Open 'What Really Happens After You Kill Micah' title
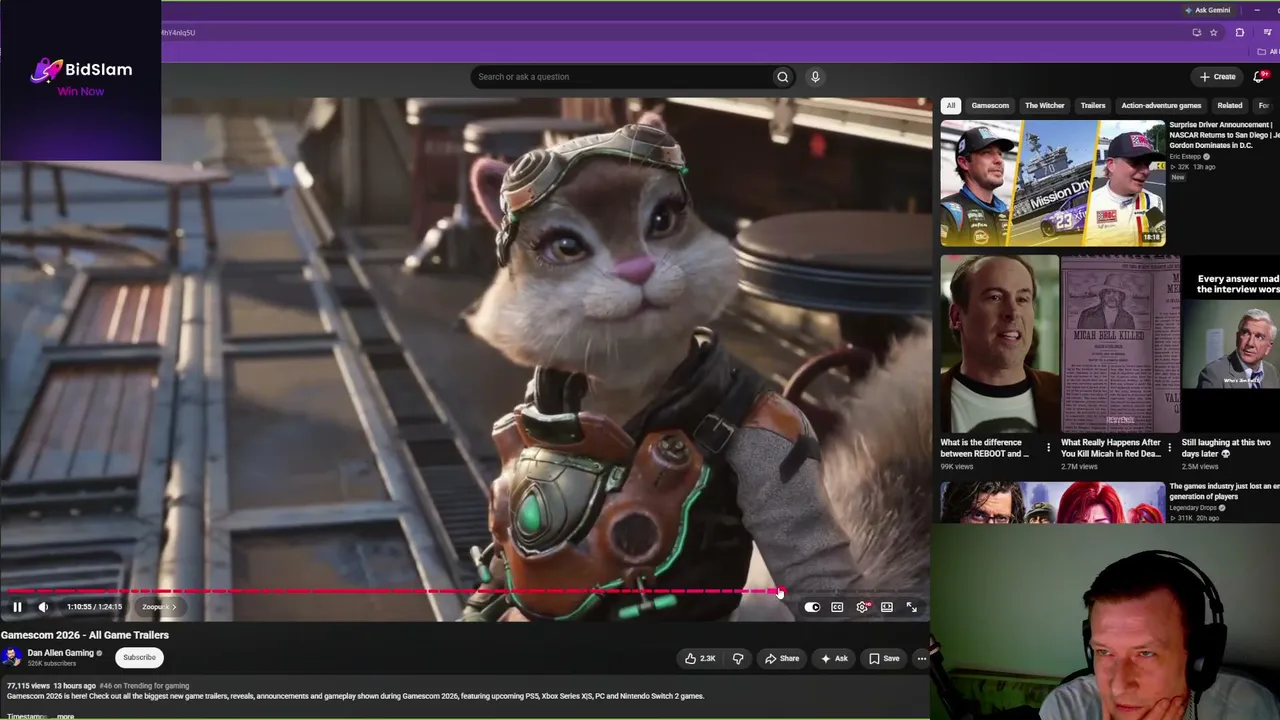Viewport: 1280px width, 720px height. pyautogui.click(x=1111, y=448)
